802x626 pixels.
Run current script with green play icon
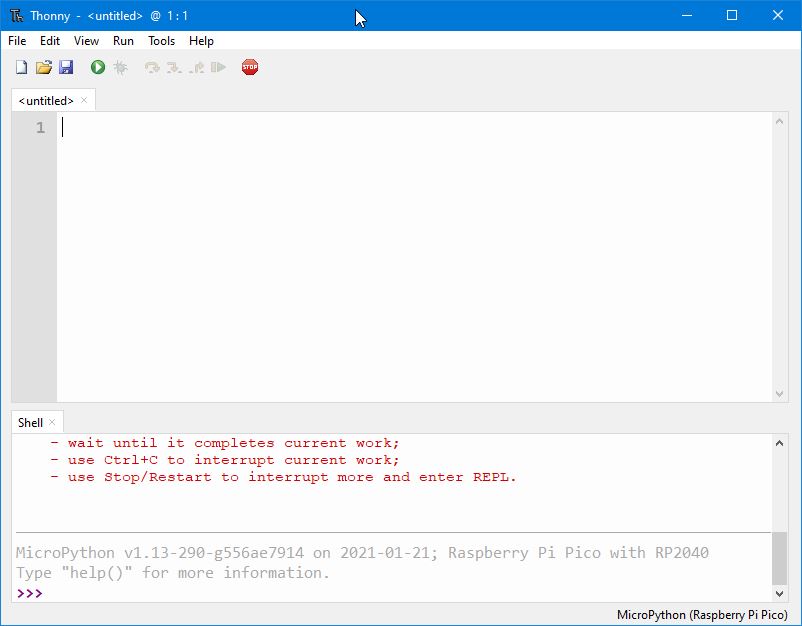pos(98,67)
